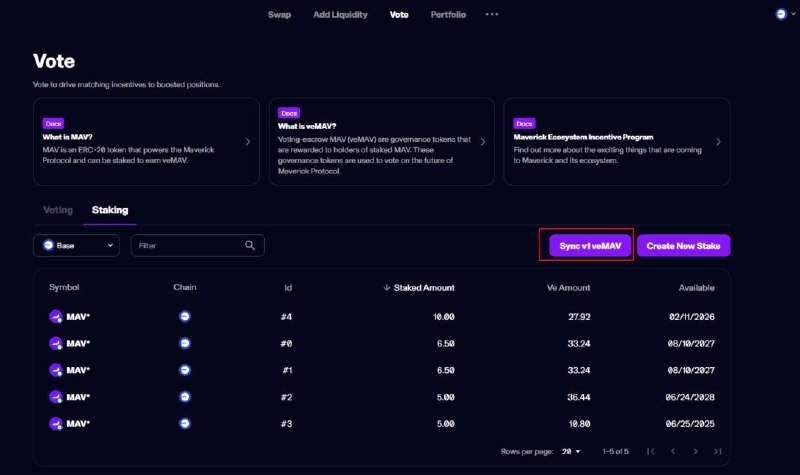Click the chevron on What is veMAV? card

[x=483, y=142]
